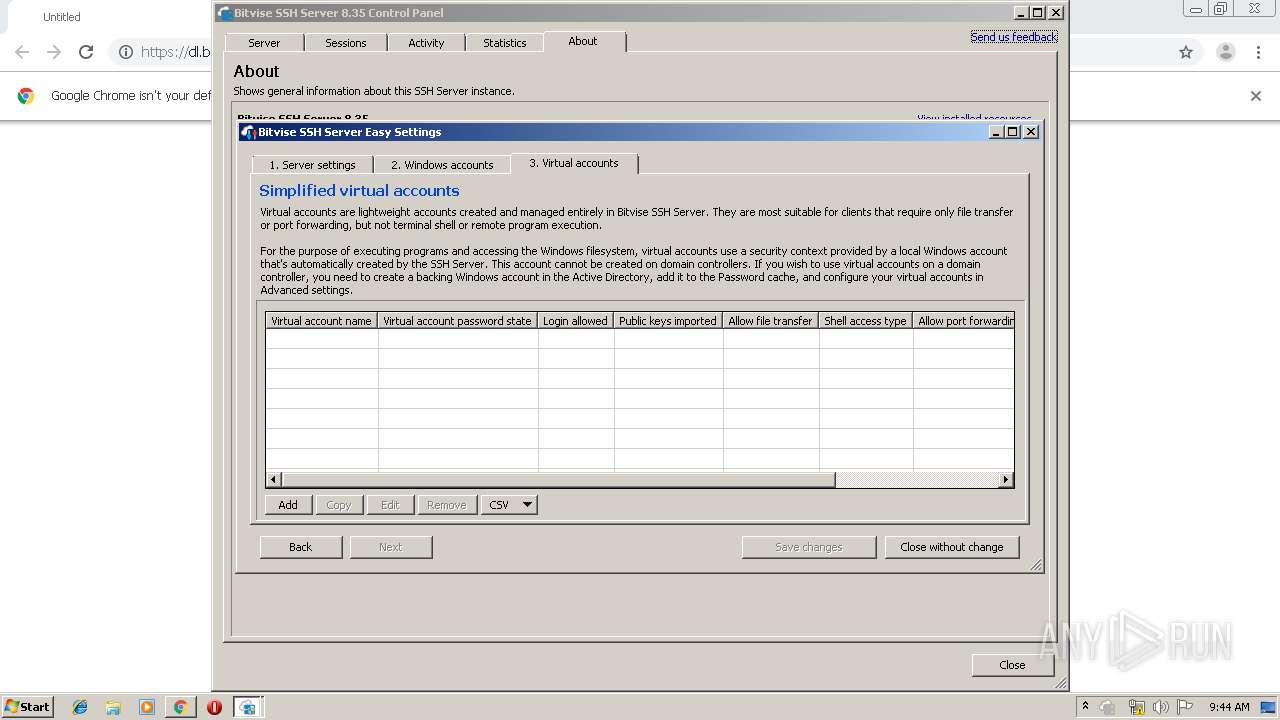Dismiss Chrome default browser notification bar
The image size is (1280, 720).
(x=1256, y=96)
